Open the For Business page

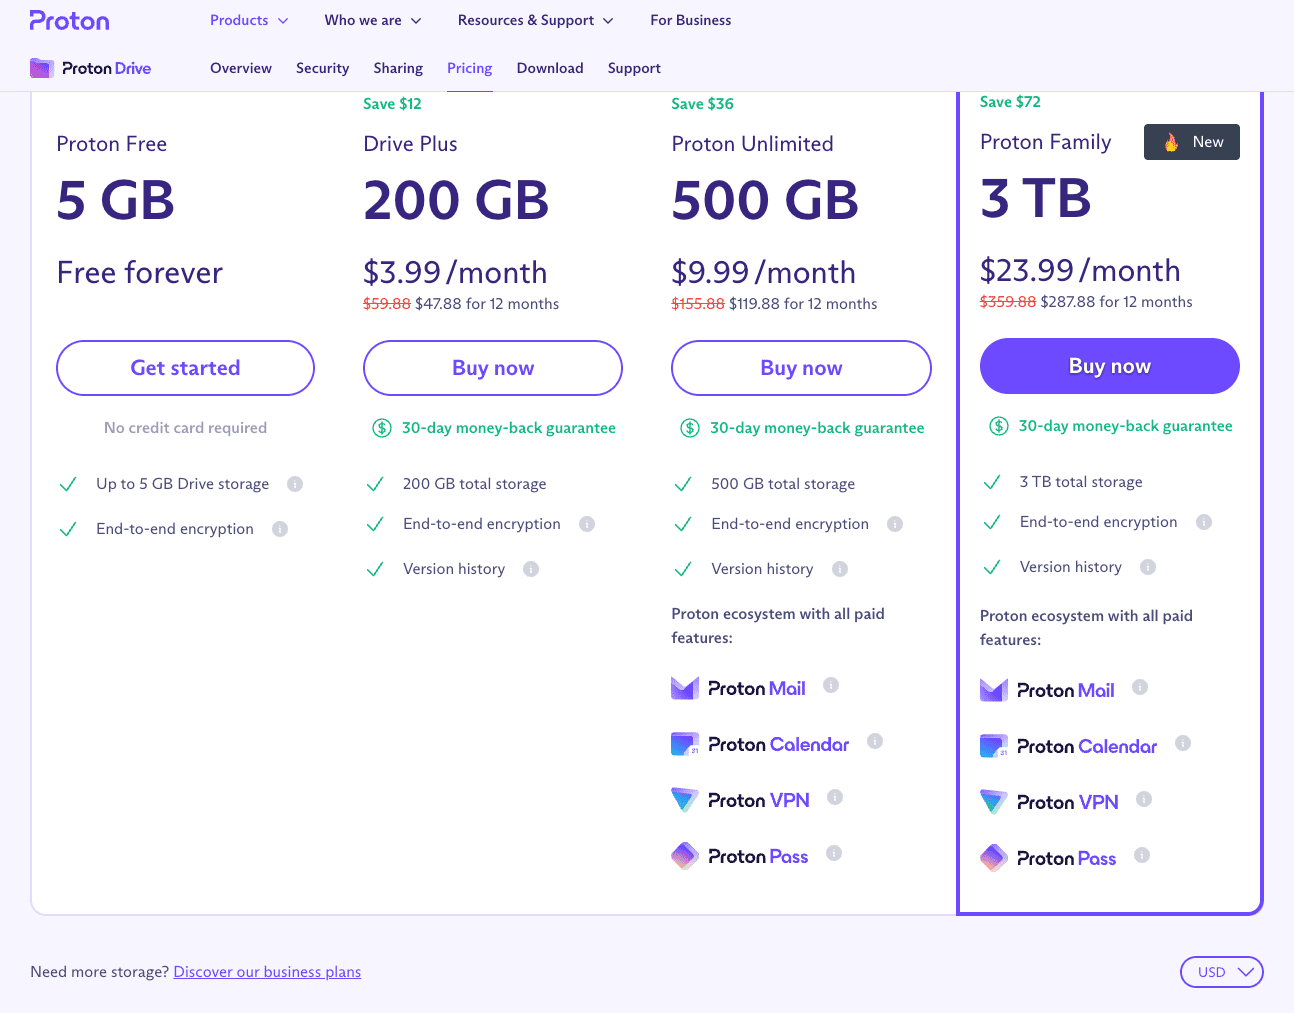click(x=691, y=20)
